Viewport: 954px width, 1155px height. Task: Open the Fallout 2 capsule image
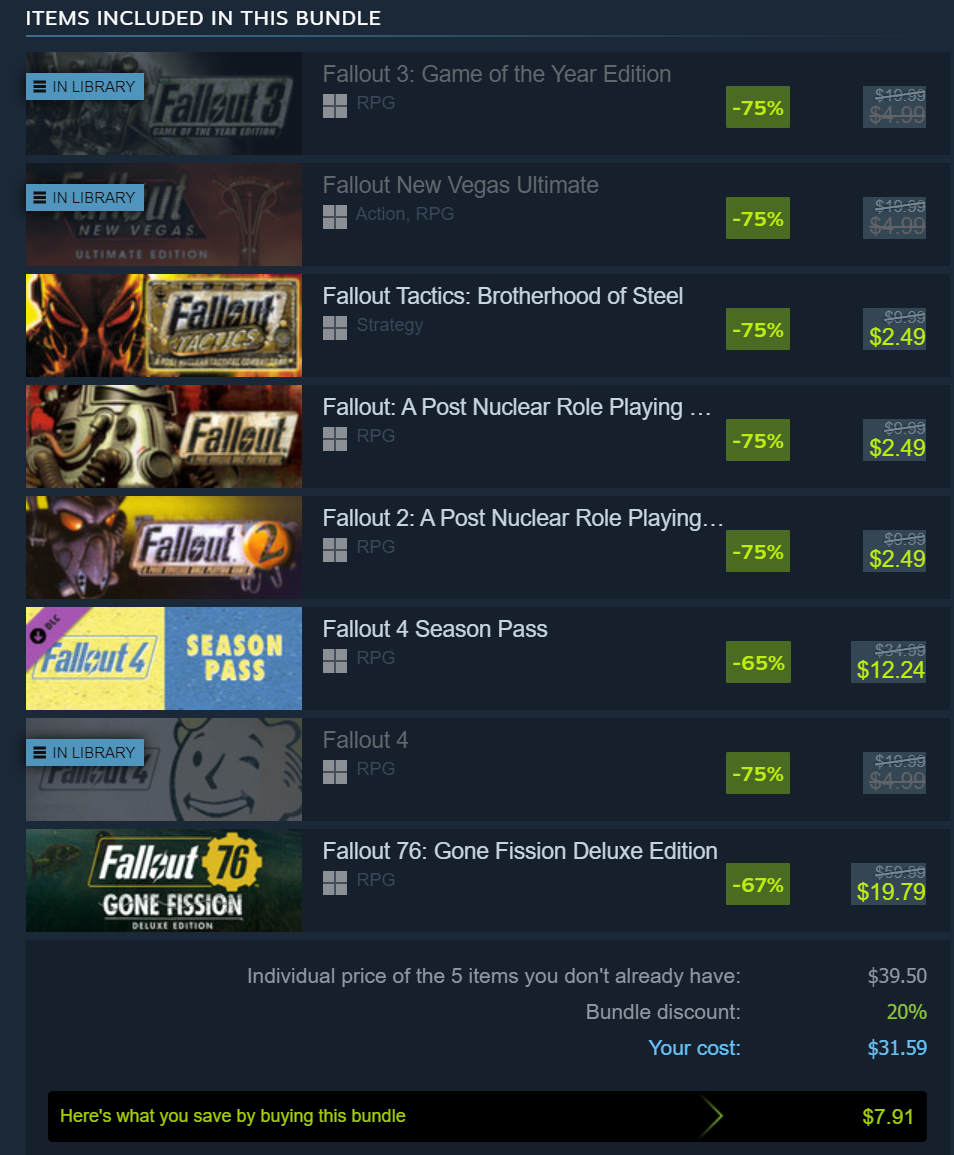pos(164,547)
